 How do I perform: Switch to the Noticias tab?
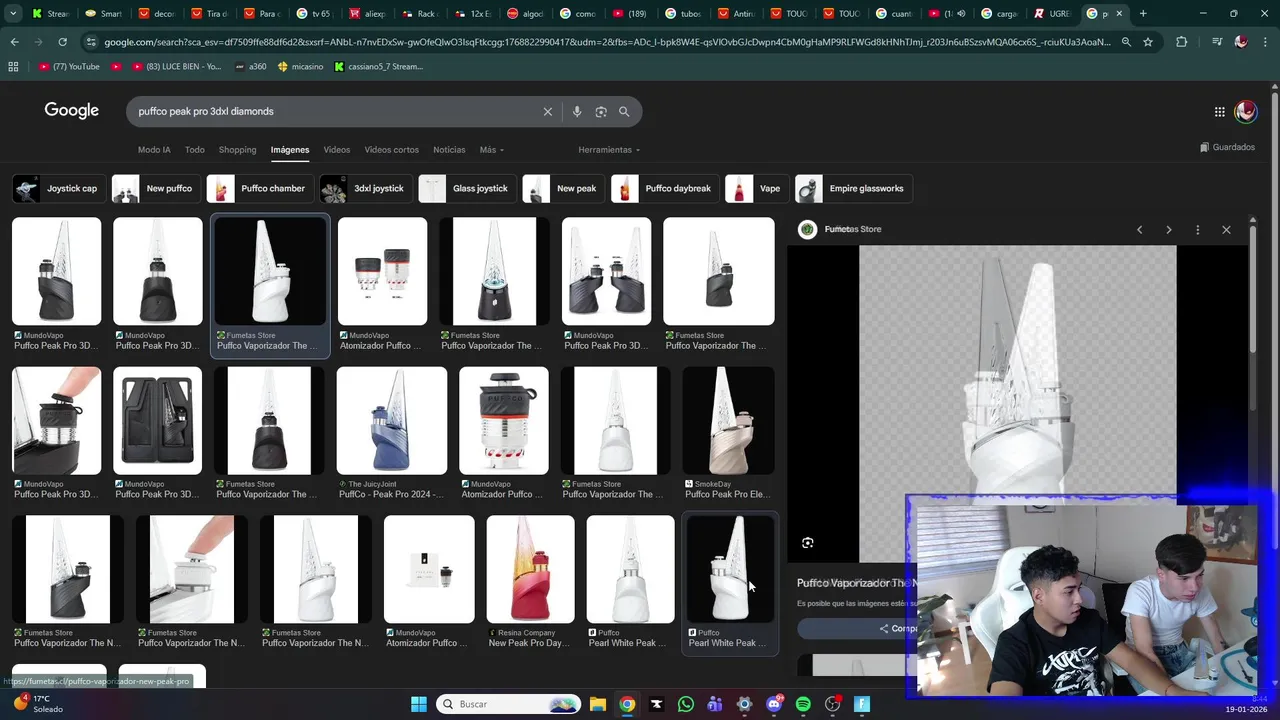pyautogui.click(x=449, y=150)
